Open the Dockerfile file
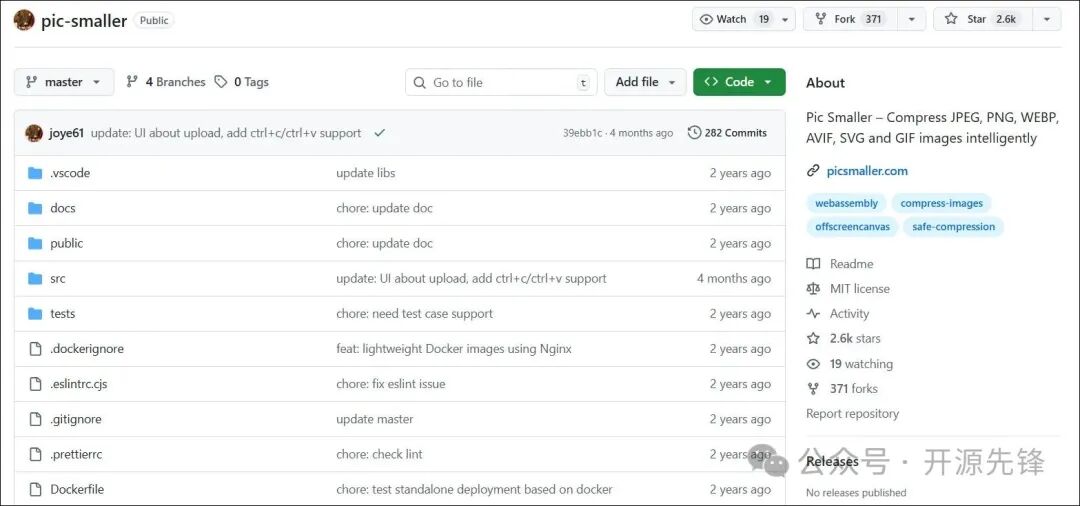 [77, 489]
